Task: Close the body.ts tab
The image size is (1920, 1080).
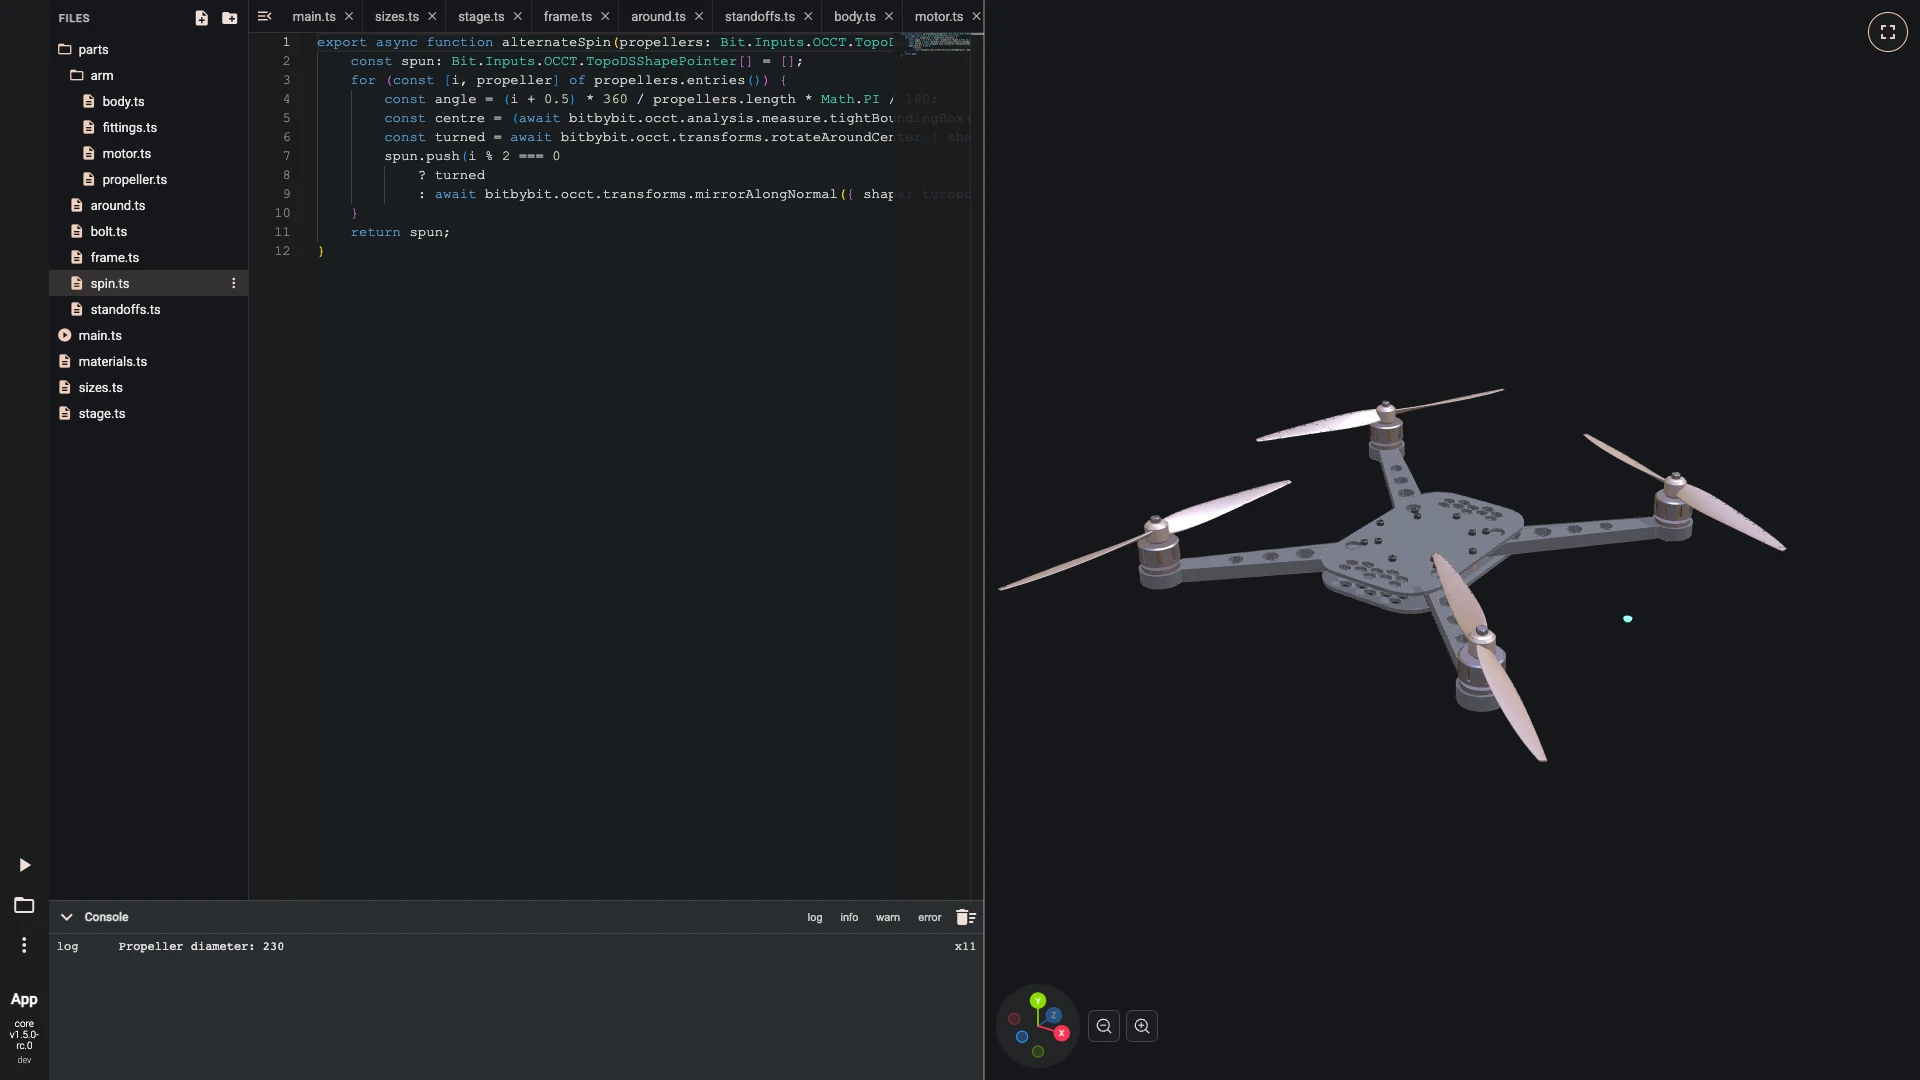Action: pos(889,16)
